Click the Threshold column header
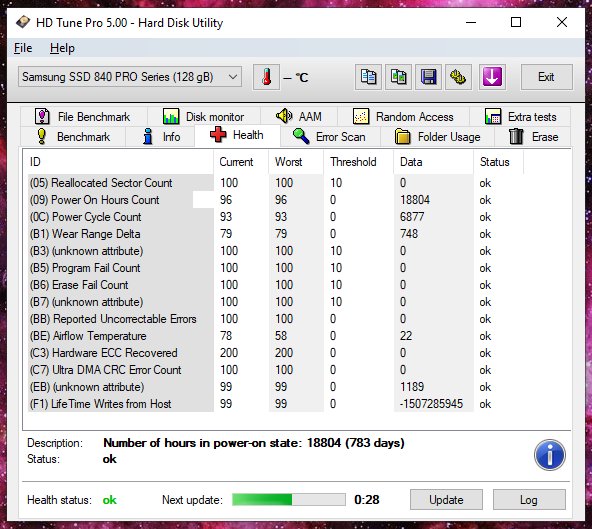Viewport: 592px width, 529px height. point(353,162)
